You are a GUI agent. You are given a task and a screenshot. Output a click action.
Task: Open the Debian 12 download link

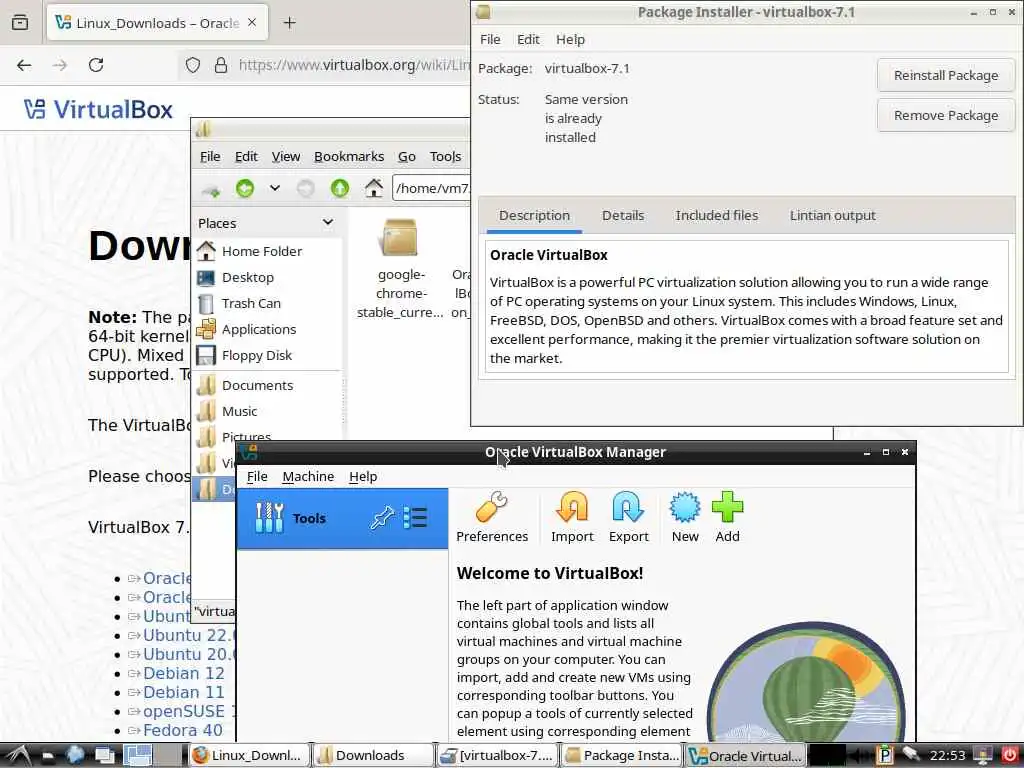pyautogui.click(x=184, y=673)
